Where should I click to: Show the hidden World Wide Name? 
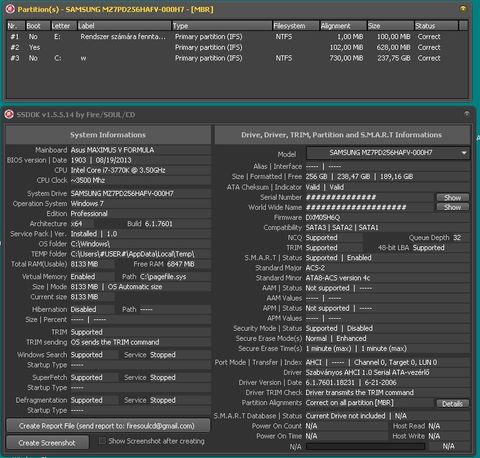point(453,207)
